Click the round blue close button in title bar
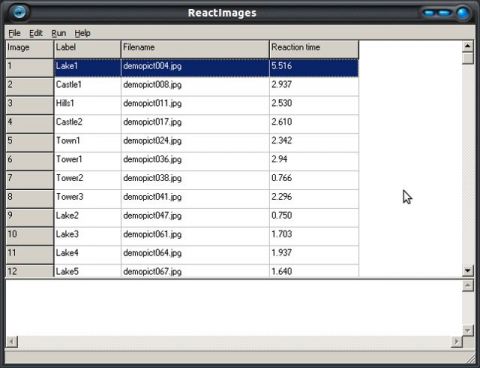 [463, 13]
